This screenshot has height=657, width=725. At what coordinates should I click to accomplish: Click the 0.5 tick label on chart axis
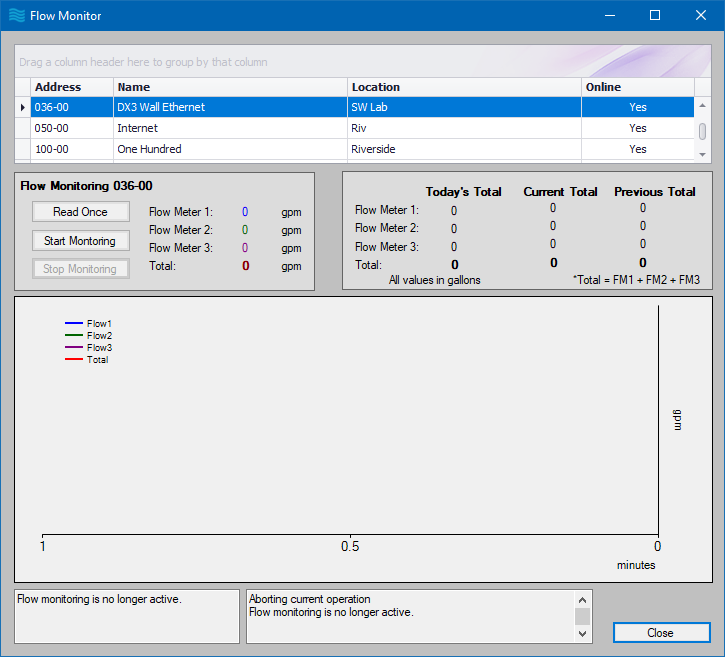coord(350,546)
